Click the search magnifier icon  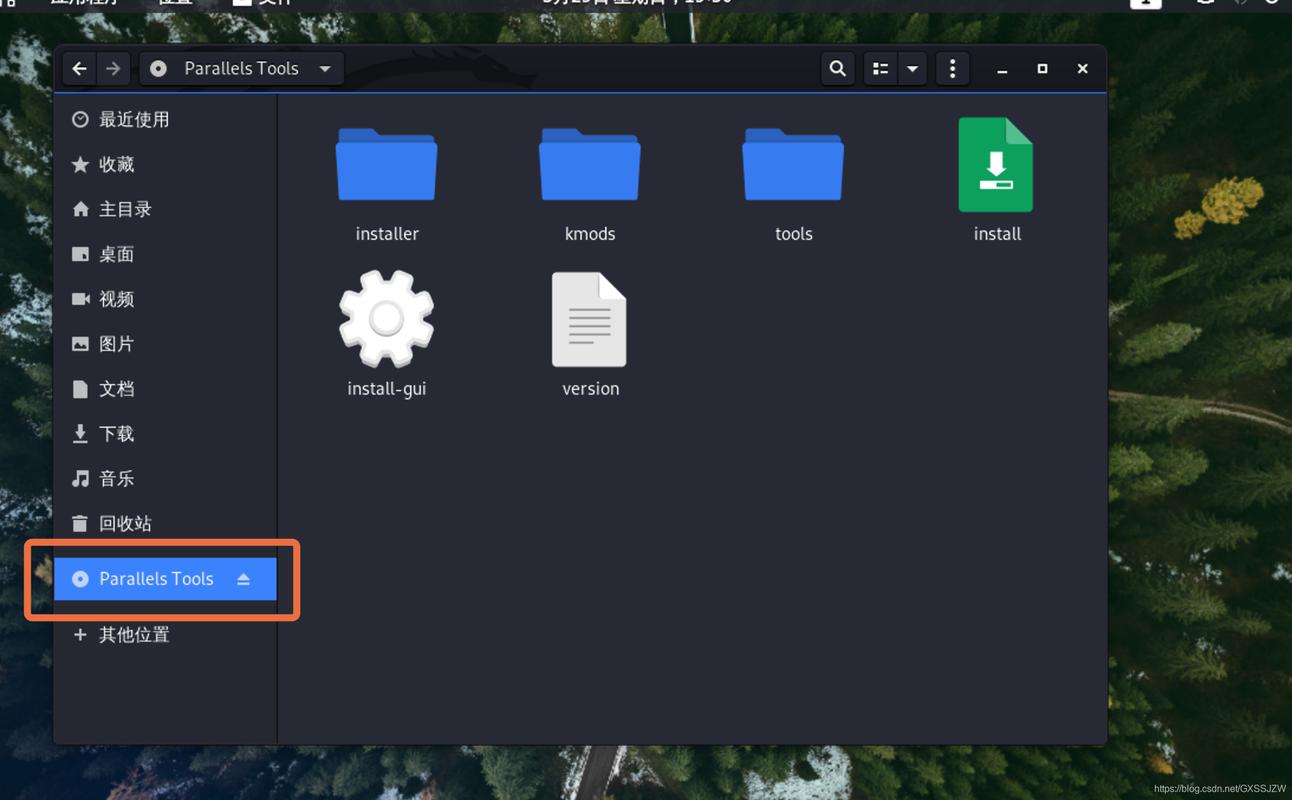point(838,68)
